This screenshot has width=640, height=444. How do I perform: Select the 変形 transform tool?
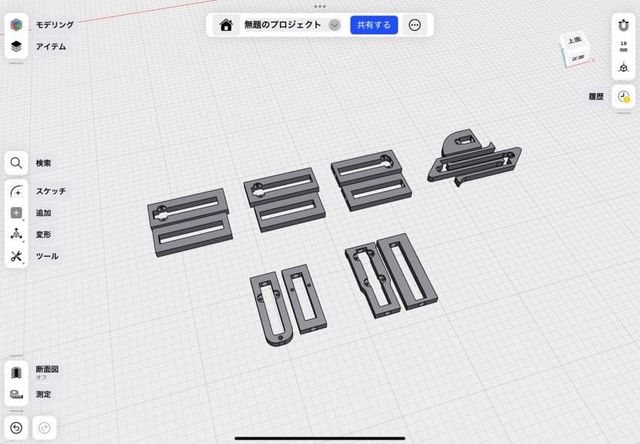[x=17, y=234]
